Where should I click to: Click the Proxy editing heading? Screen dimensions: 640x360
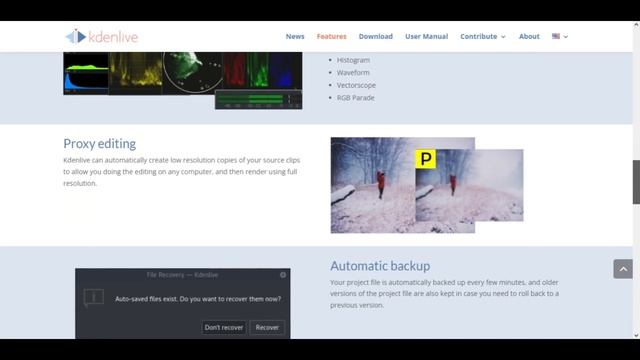click(100, 144)
